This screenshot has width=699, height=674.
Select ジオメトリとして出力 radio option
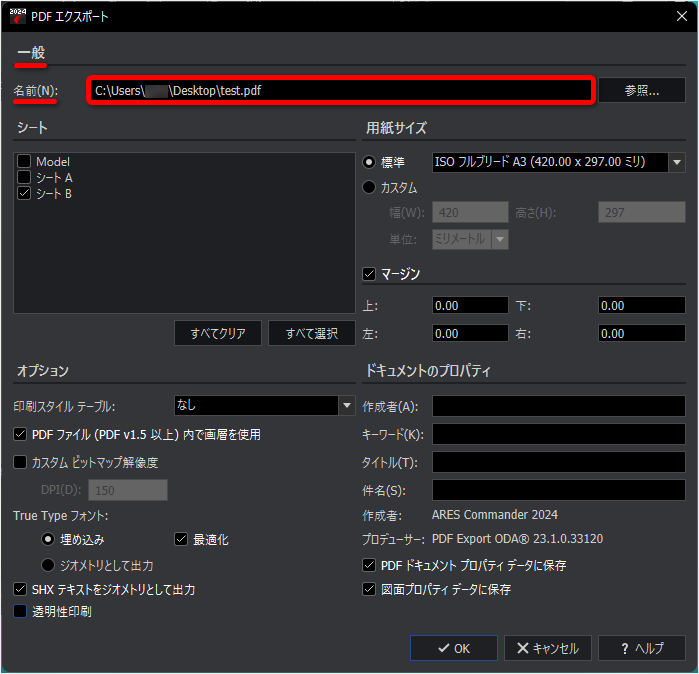[48, 565]
